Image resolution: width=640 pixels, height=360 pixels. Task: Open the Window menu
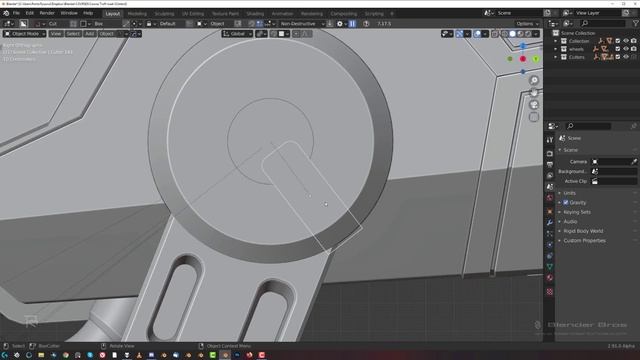(x=69, y=13)
